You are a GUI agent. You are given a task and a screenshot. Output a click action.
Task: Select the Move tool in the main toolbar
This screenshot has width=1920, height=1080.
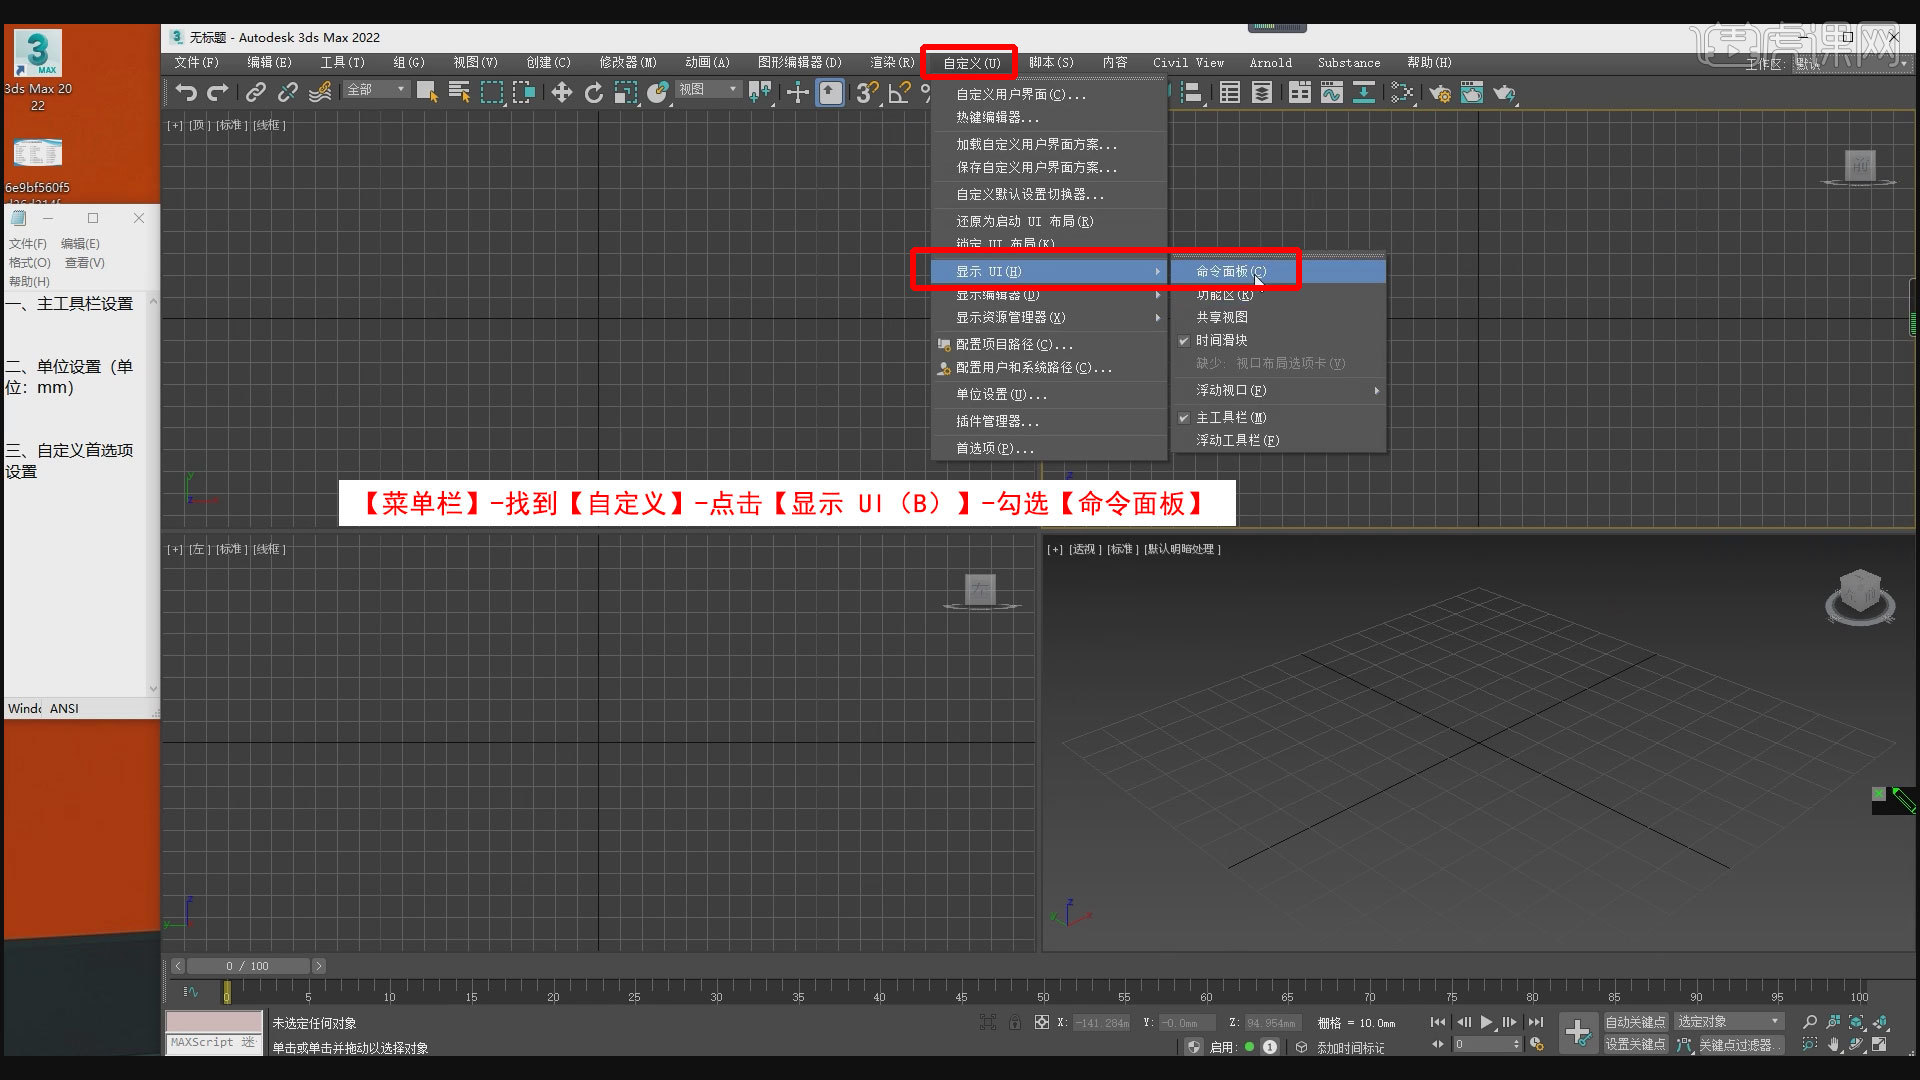562,93
